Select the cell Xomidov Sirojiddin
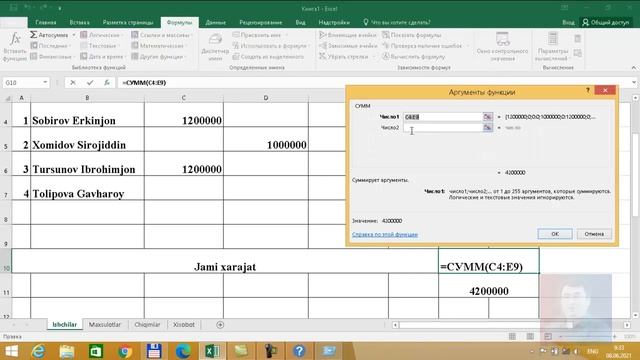The height and width of the screenshot is (360, 640). click(87, 140)
